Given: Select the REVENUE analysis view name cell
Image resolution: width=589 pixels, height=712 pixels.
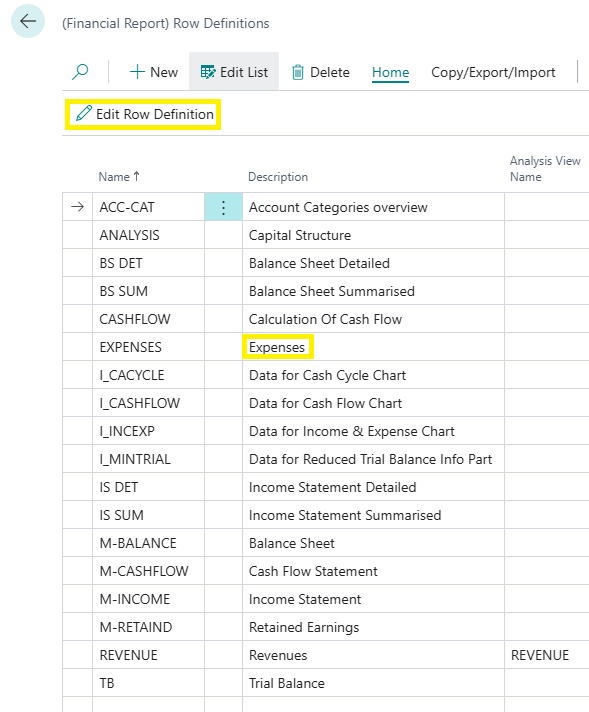Looking at the screenshot, I should point(546,655).
